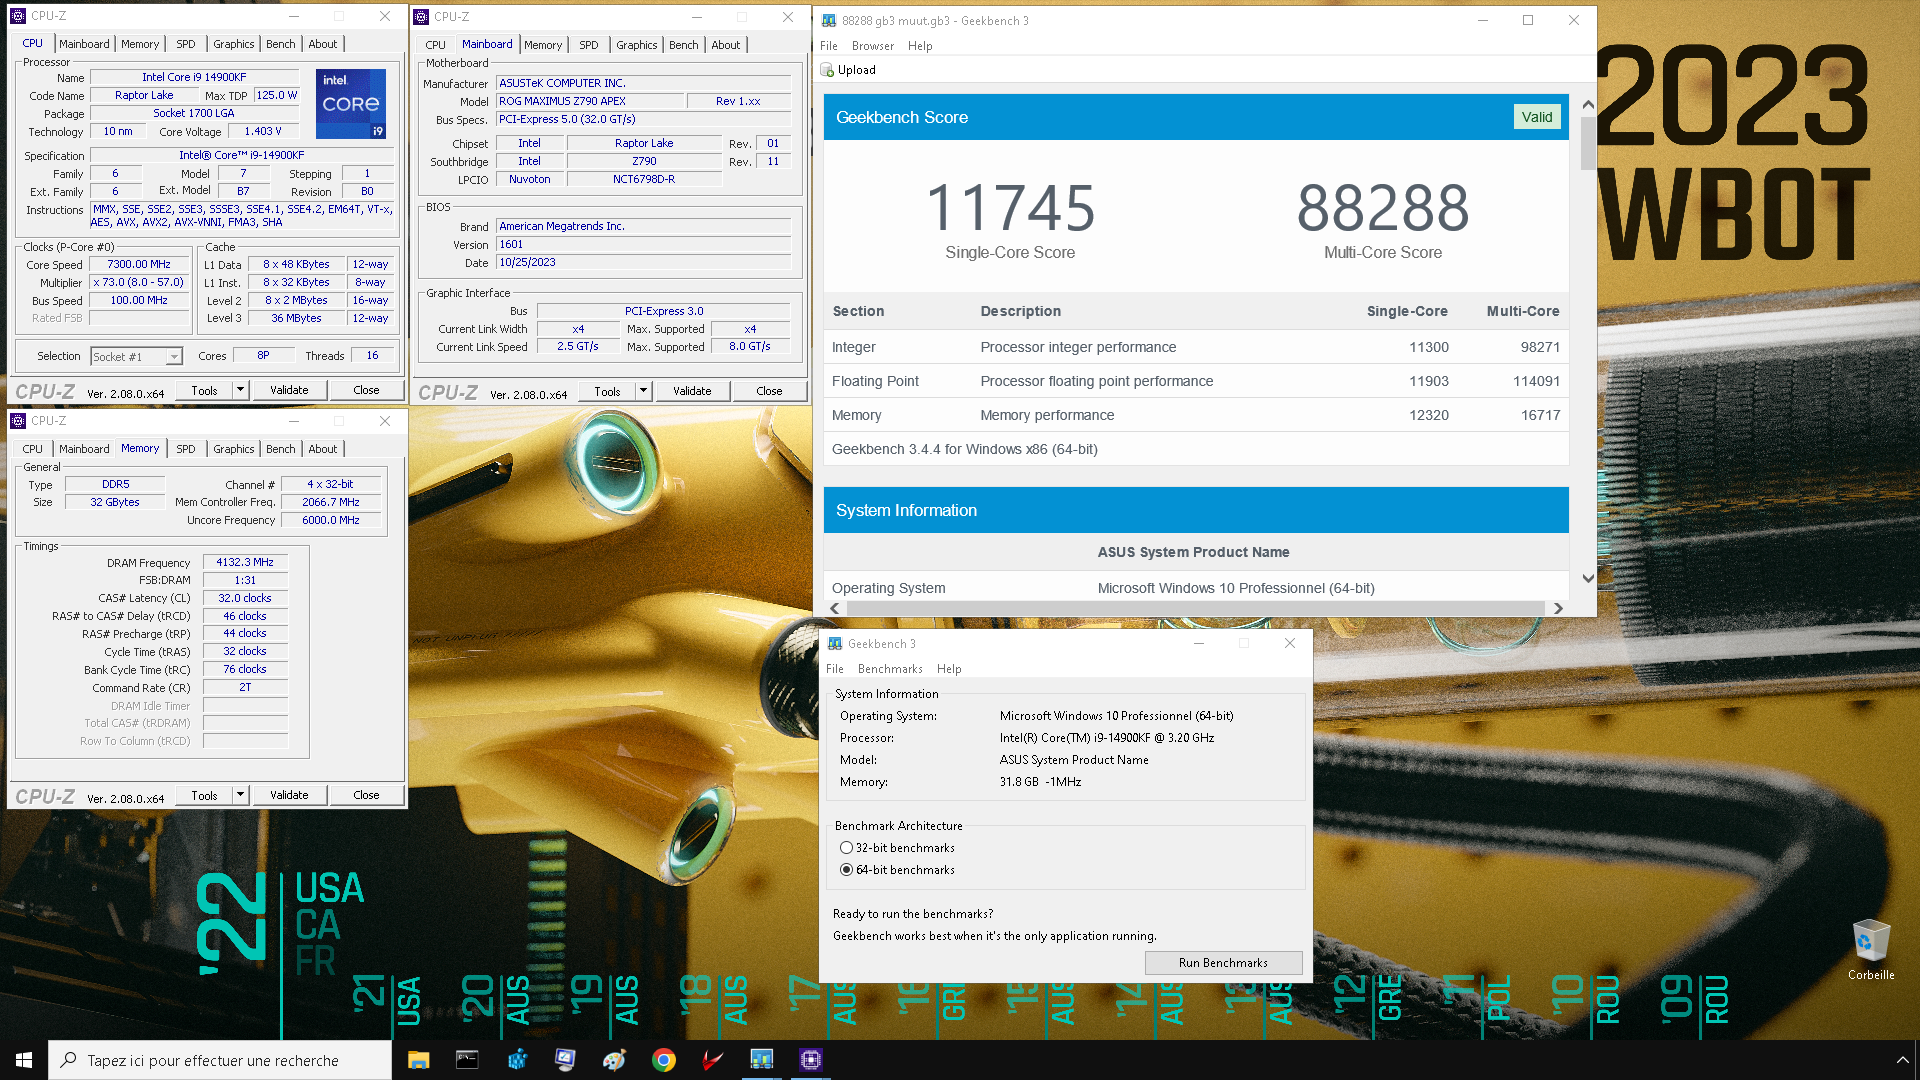The width and height of the screenshot is (1920, 1080).
Task: Open Corbeille recycle bin on desktop
Action: point(1870,949)
